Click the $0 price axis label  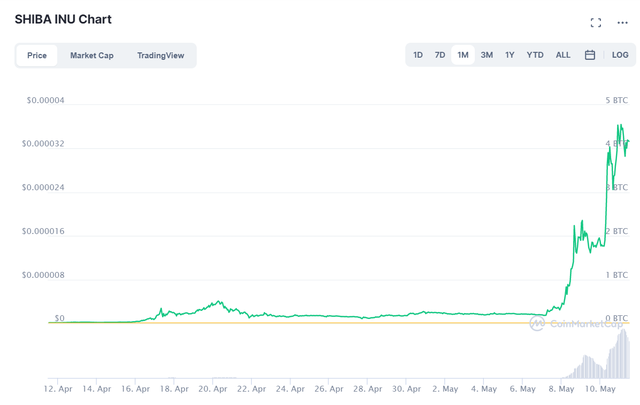click(x=59, y=318)
